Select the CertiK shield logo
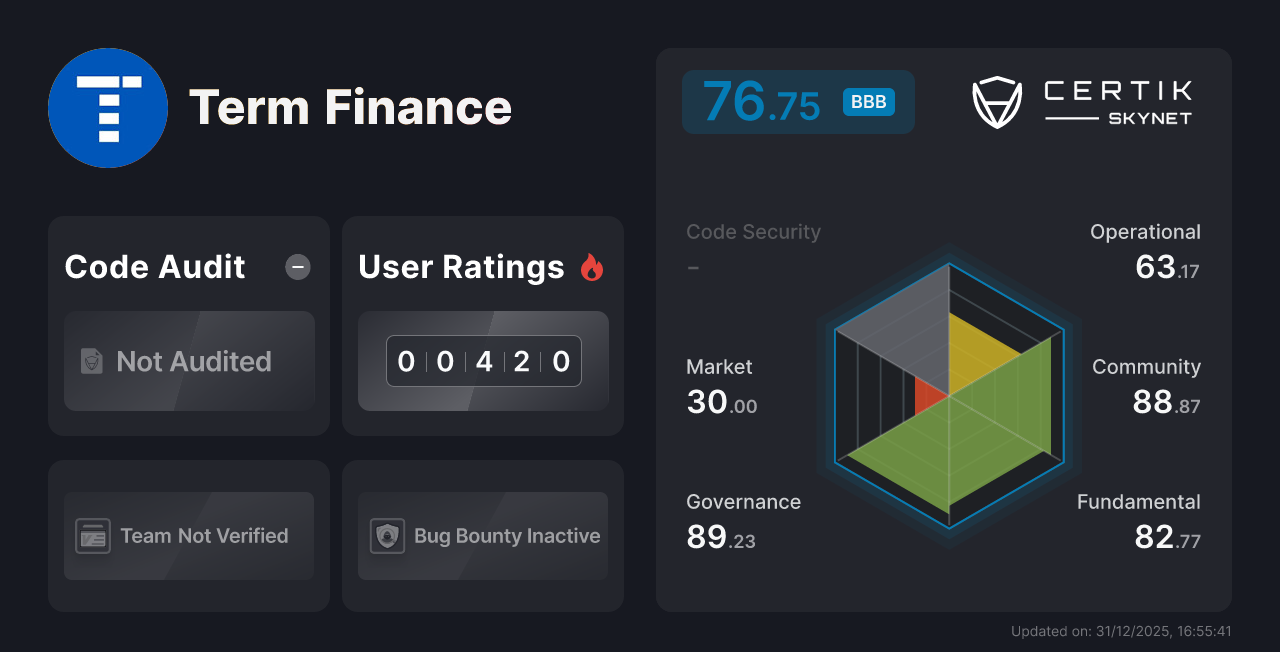The width and height of the screenshot is (1280, 652). (x=996, y=100)
